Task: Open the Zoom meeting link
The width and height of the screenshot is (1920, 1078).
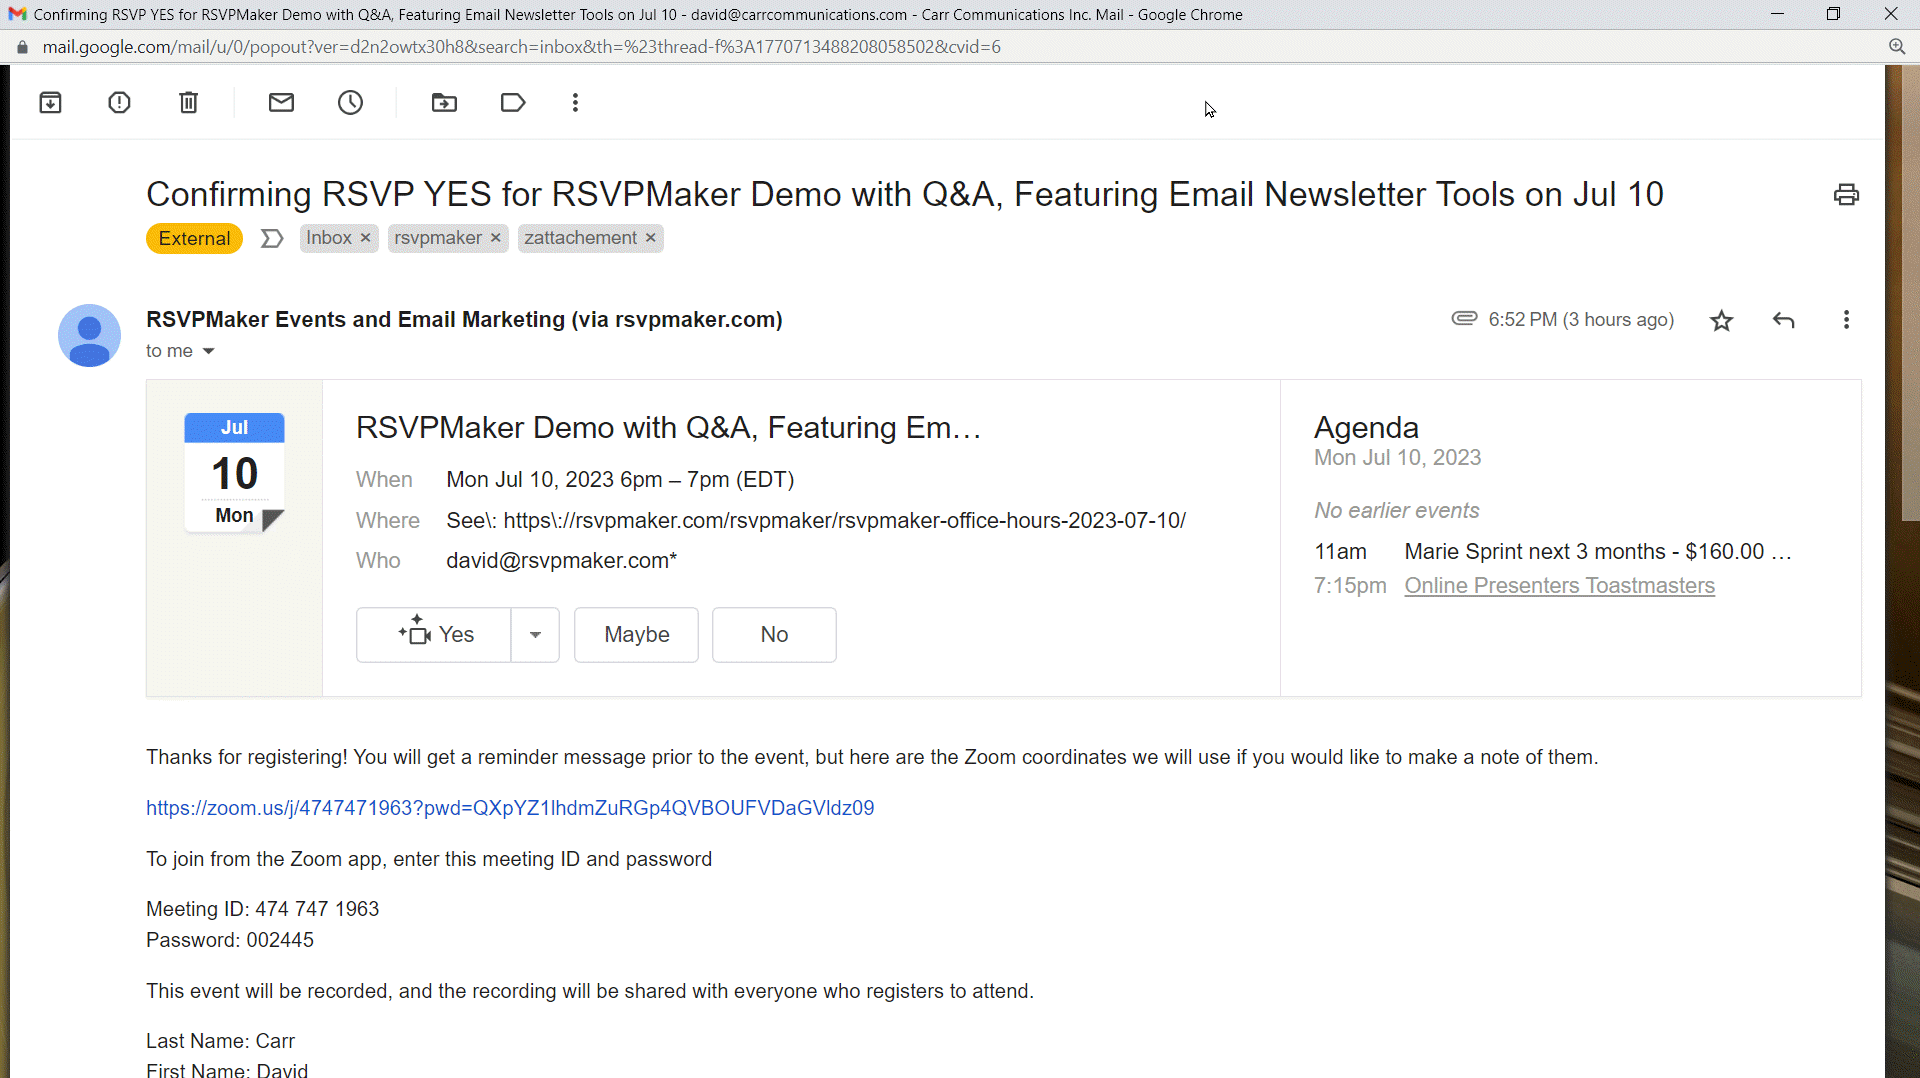Action: (510, 808)
